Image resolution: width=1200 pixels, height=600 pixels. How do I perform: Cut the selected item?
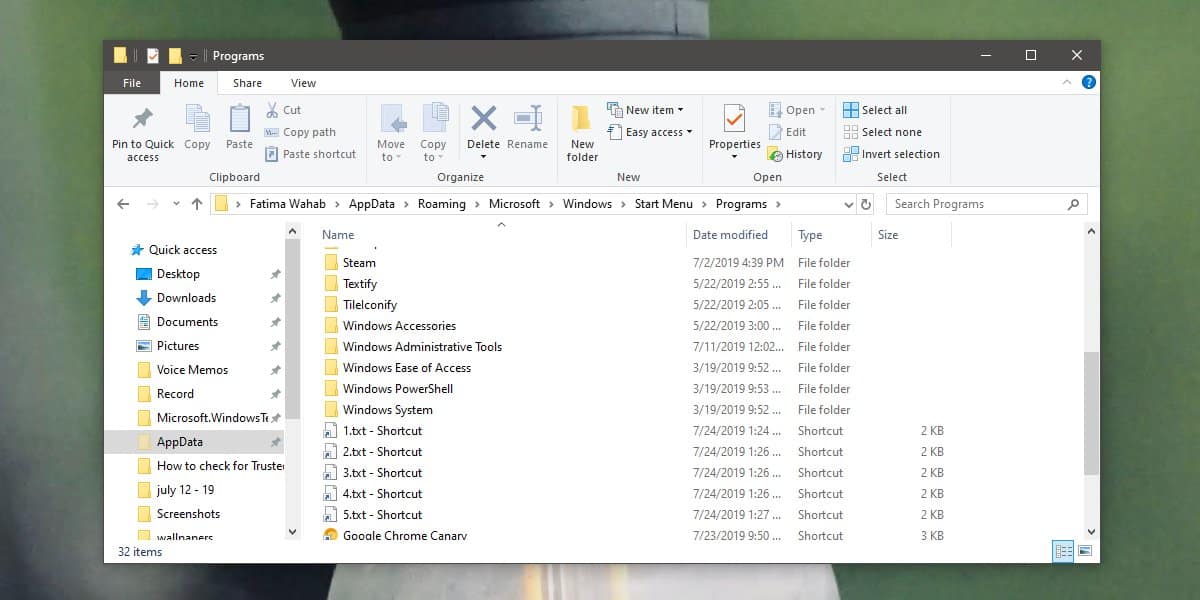283,110
